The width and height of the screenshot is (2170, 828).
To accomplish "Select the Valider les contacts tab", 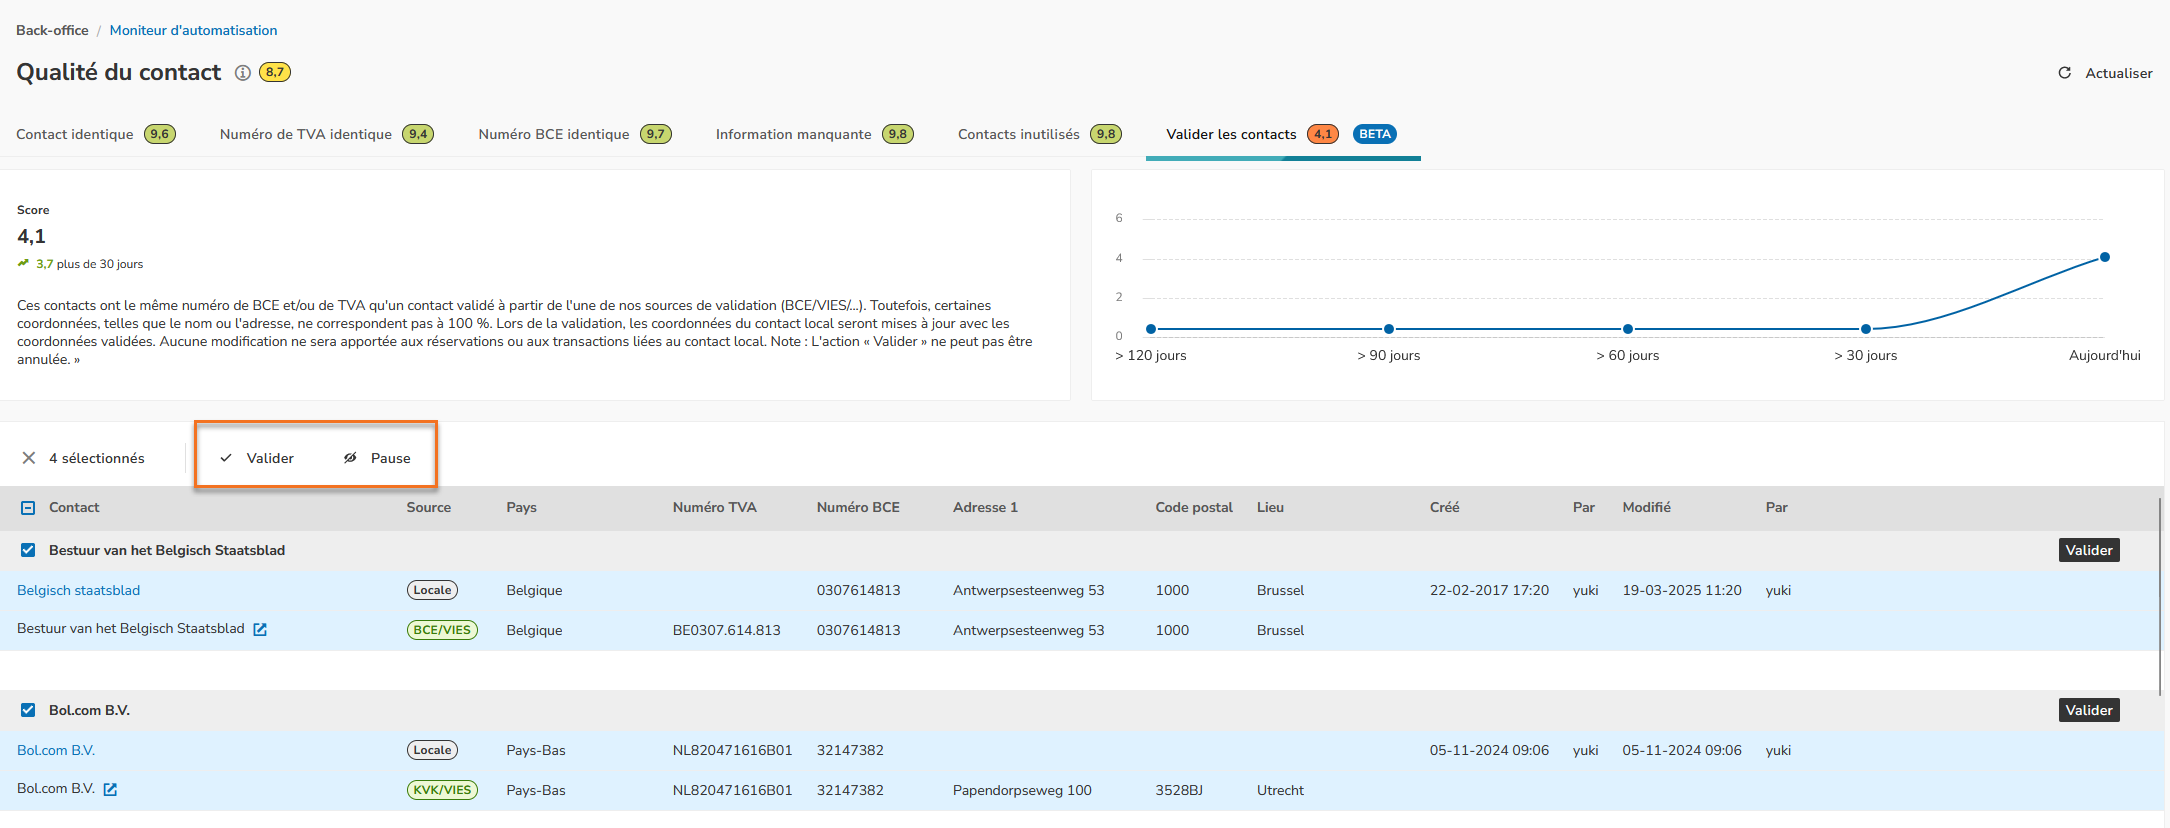I will (1282, 134).
